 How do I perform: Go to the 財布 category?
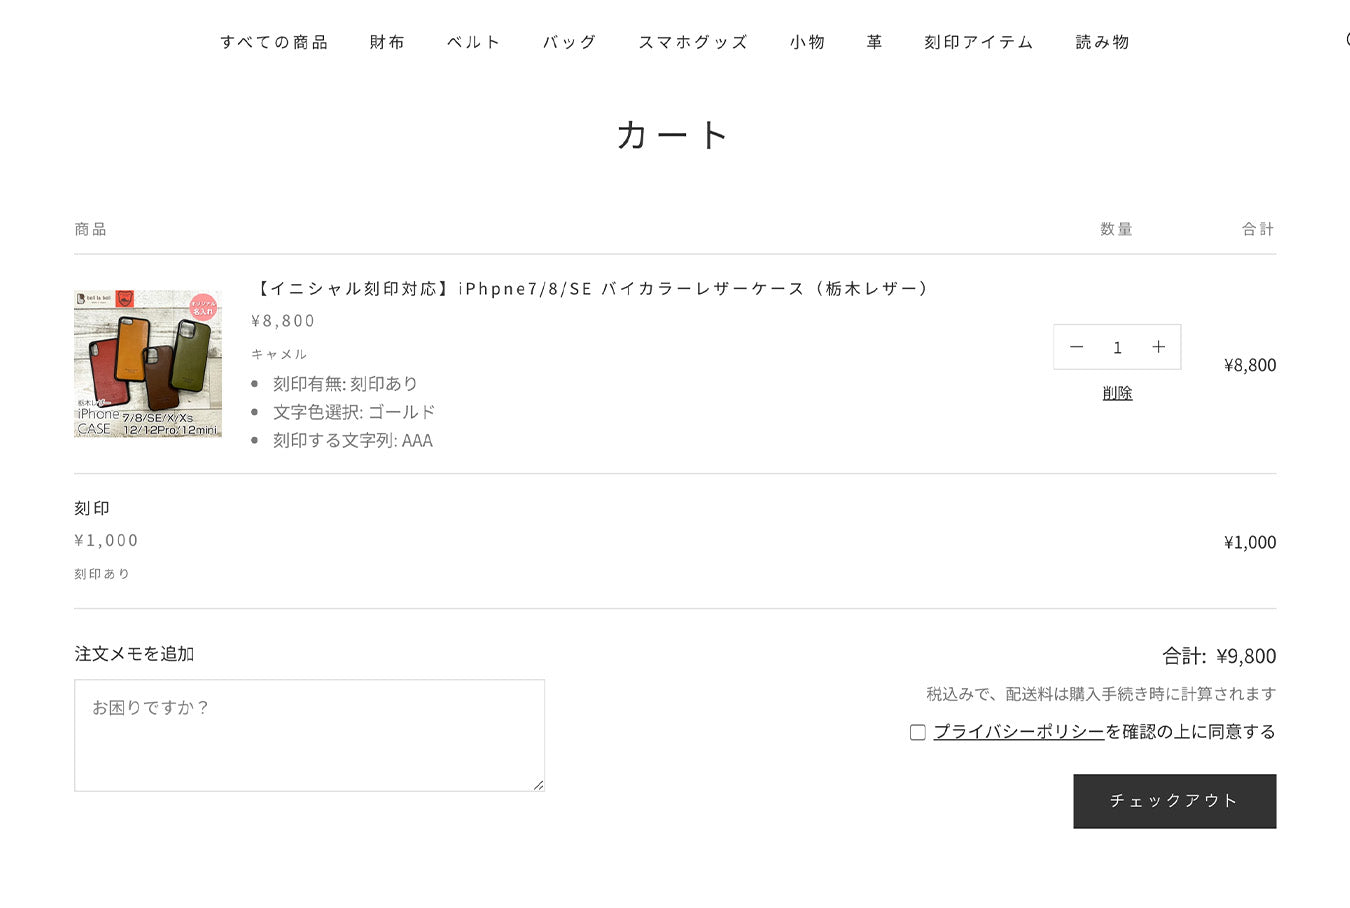pos(387,42)
